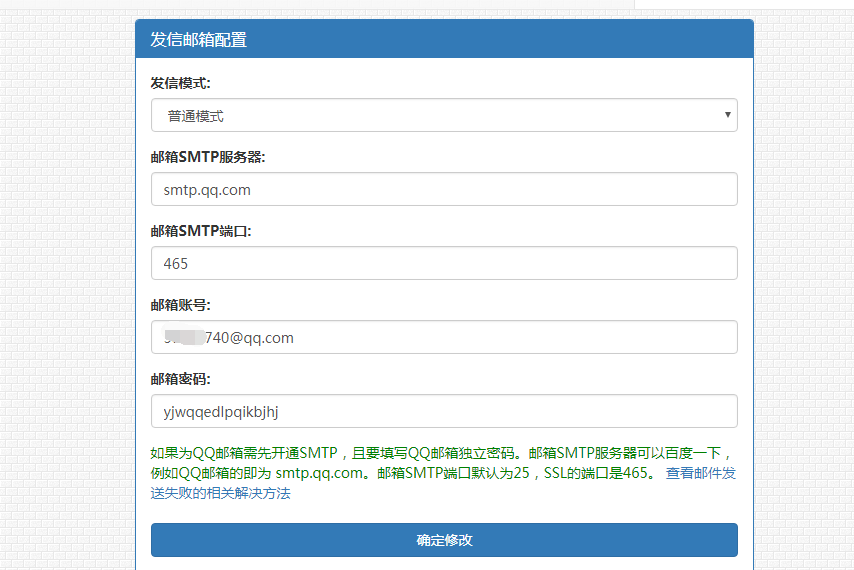Open the 查看邮件发送失败的相关解决方法 link
The height and width of the screenshot is (570, 854).
(700, 473)
